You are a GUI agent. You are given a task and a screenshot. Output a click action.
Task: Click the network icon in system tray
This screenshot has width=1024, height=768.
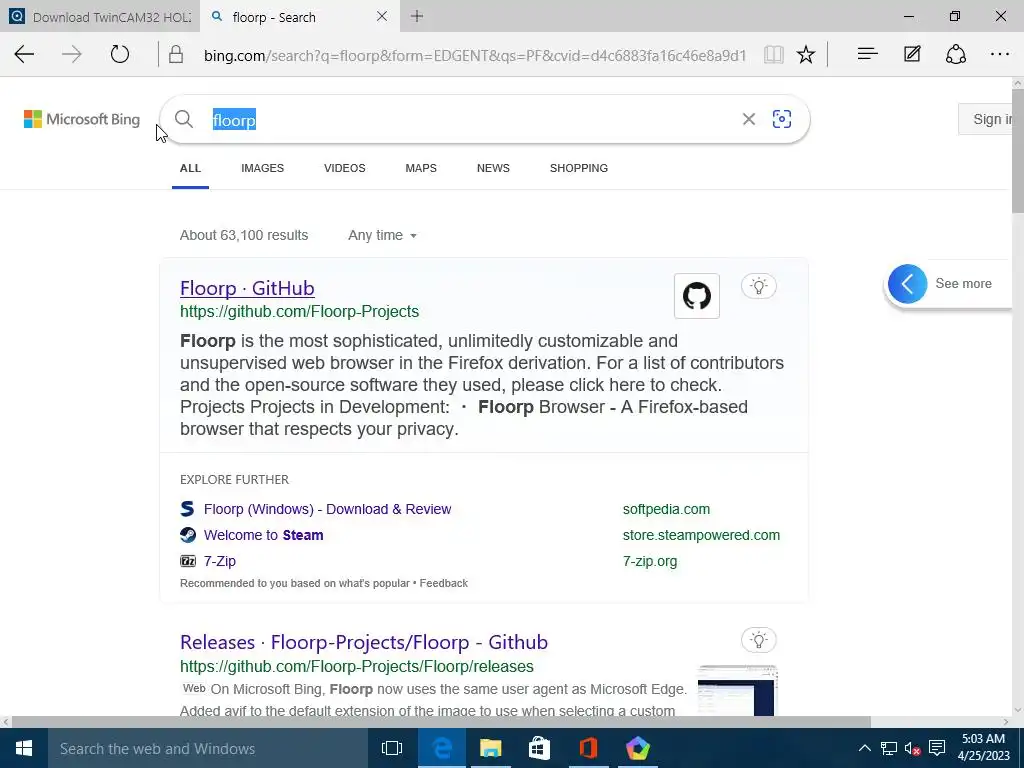[889, 748]
